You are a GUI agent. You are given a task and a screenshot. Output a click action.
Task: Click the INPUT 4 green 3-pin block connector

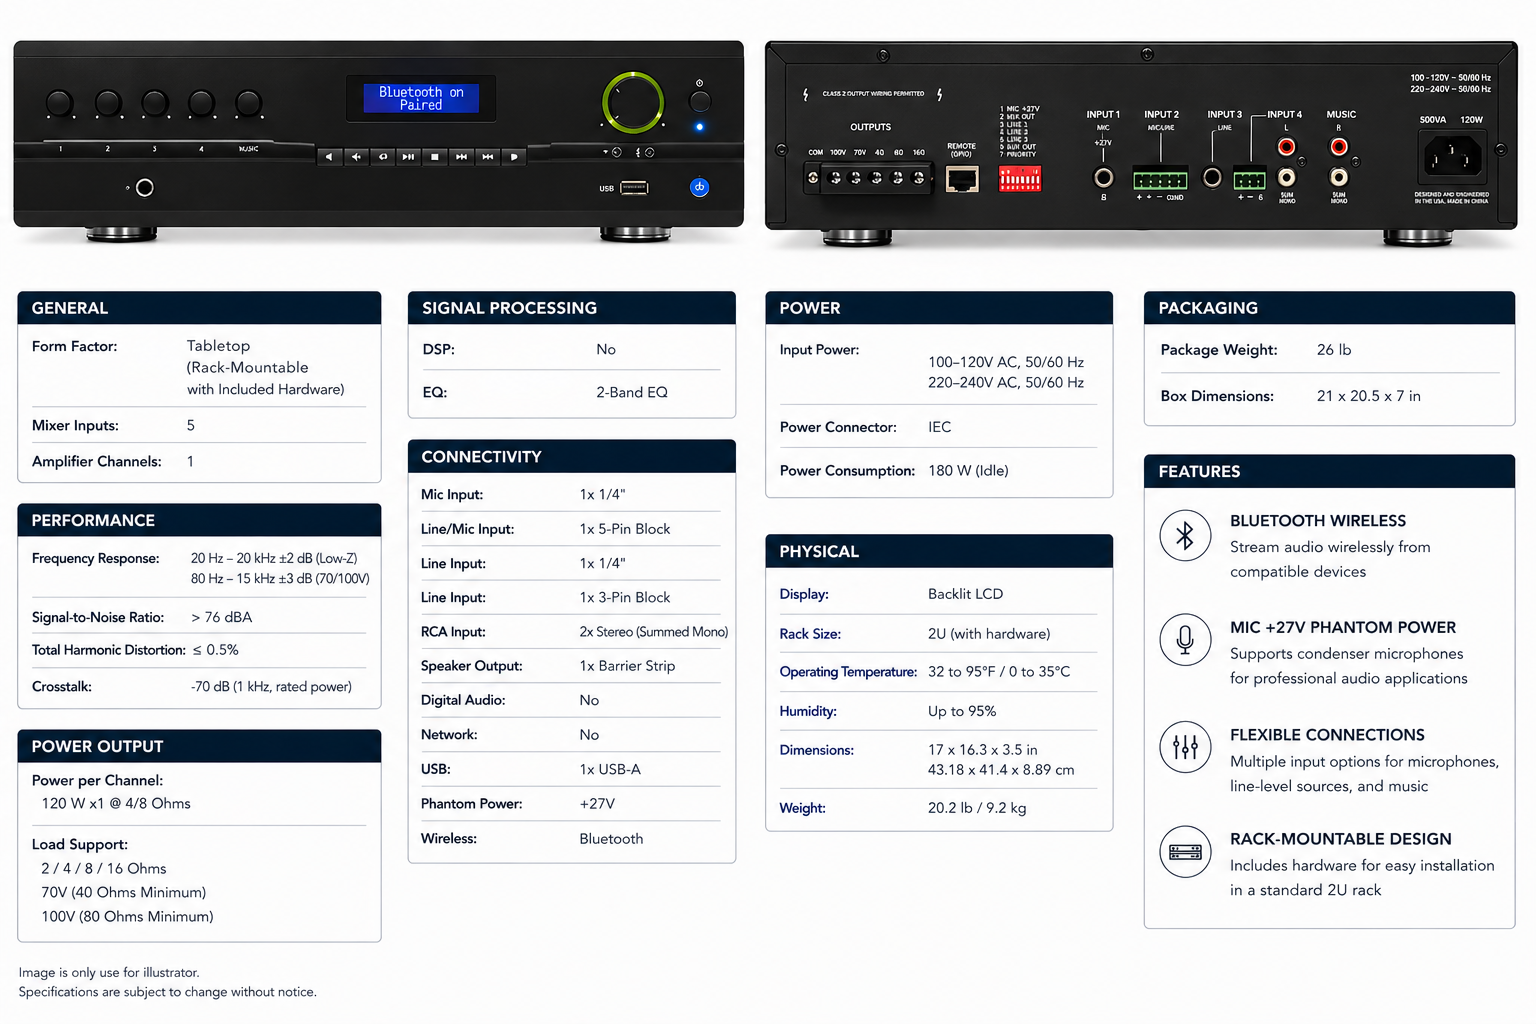coord(1249,180)
